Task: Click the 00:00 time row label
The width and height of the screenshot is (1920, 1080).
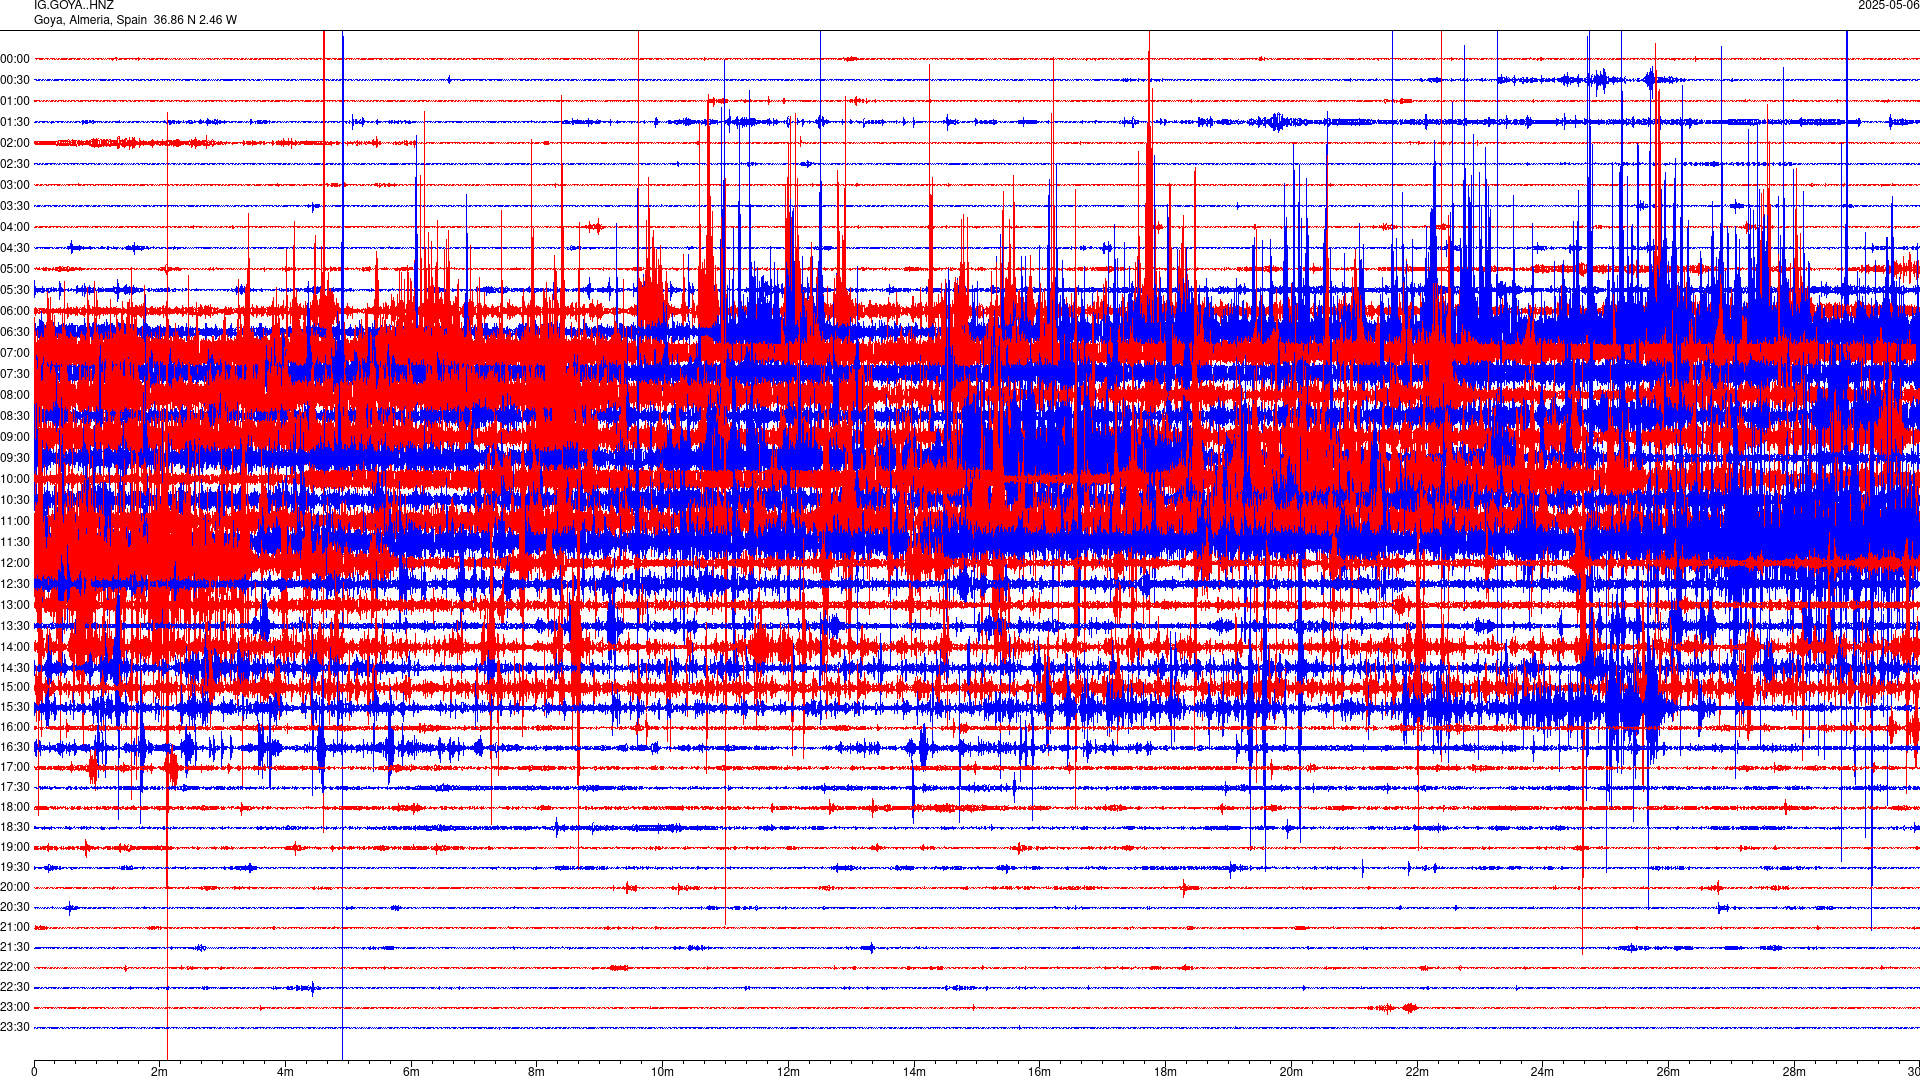Action: [x=15, y=59]
